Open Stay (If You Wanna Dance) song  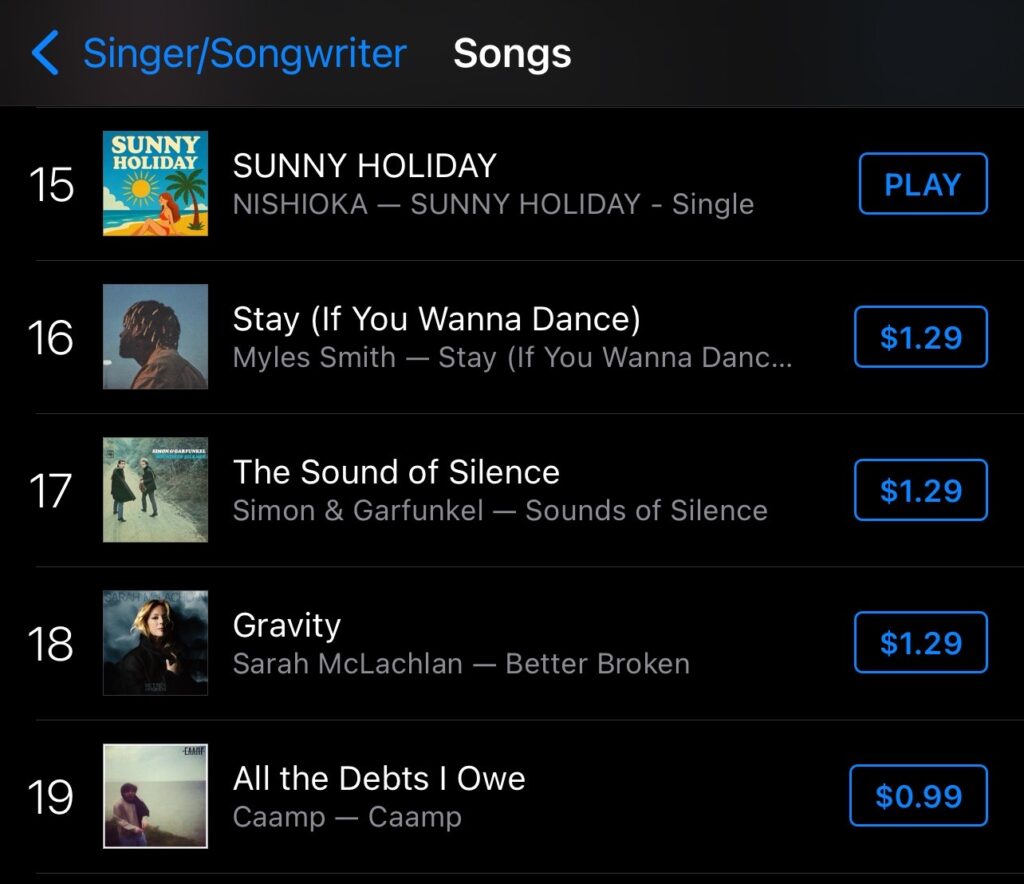pyautogui.click(x=436, y=319)
